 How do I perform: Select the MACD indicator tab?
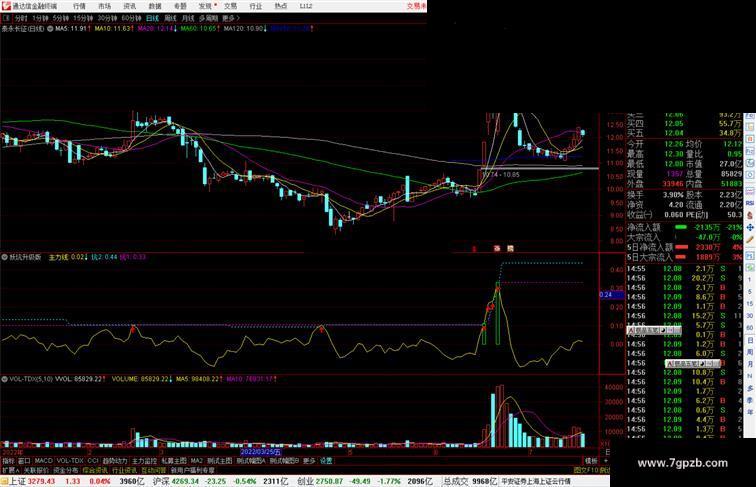click(x=43, y=461)
